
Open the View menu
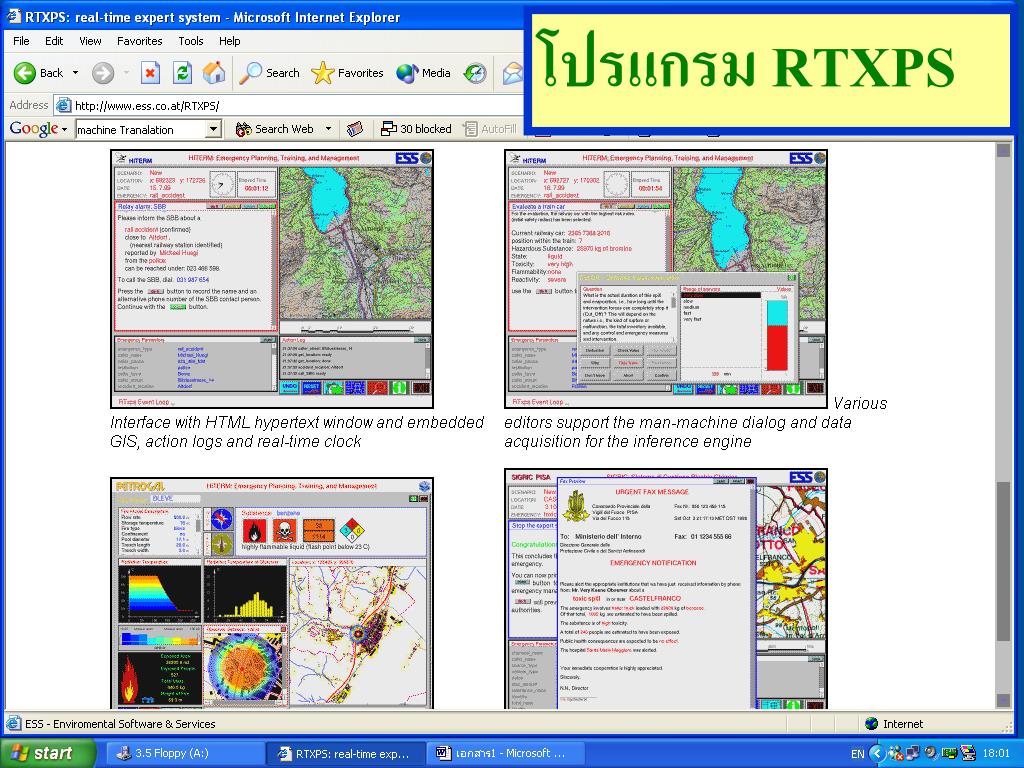[90, 41]
